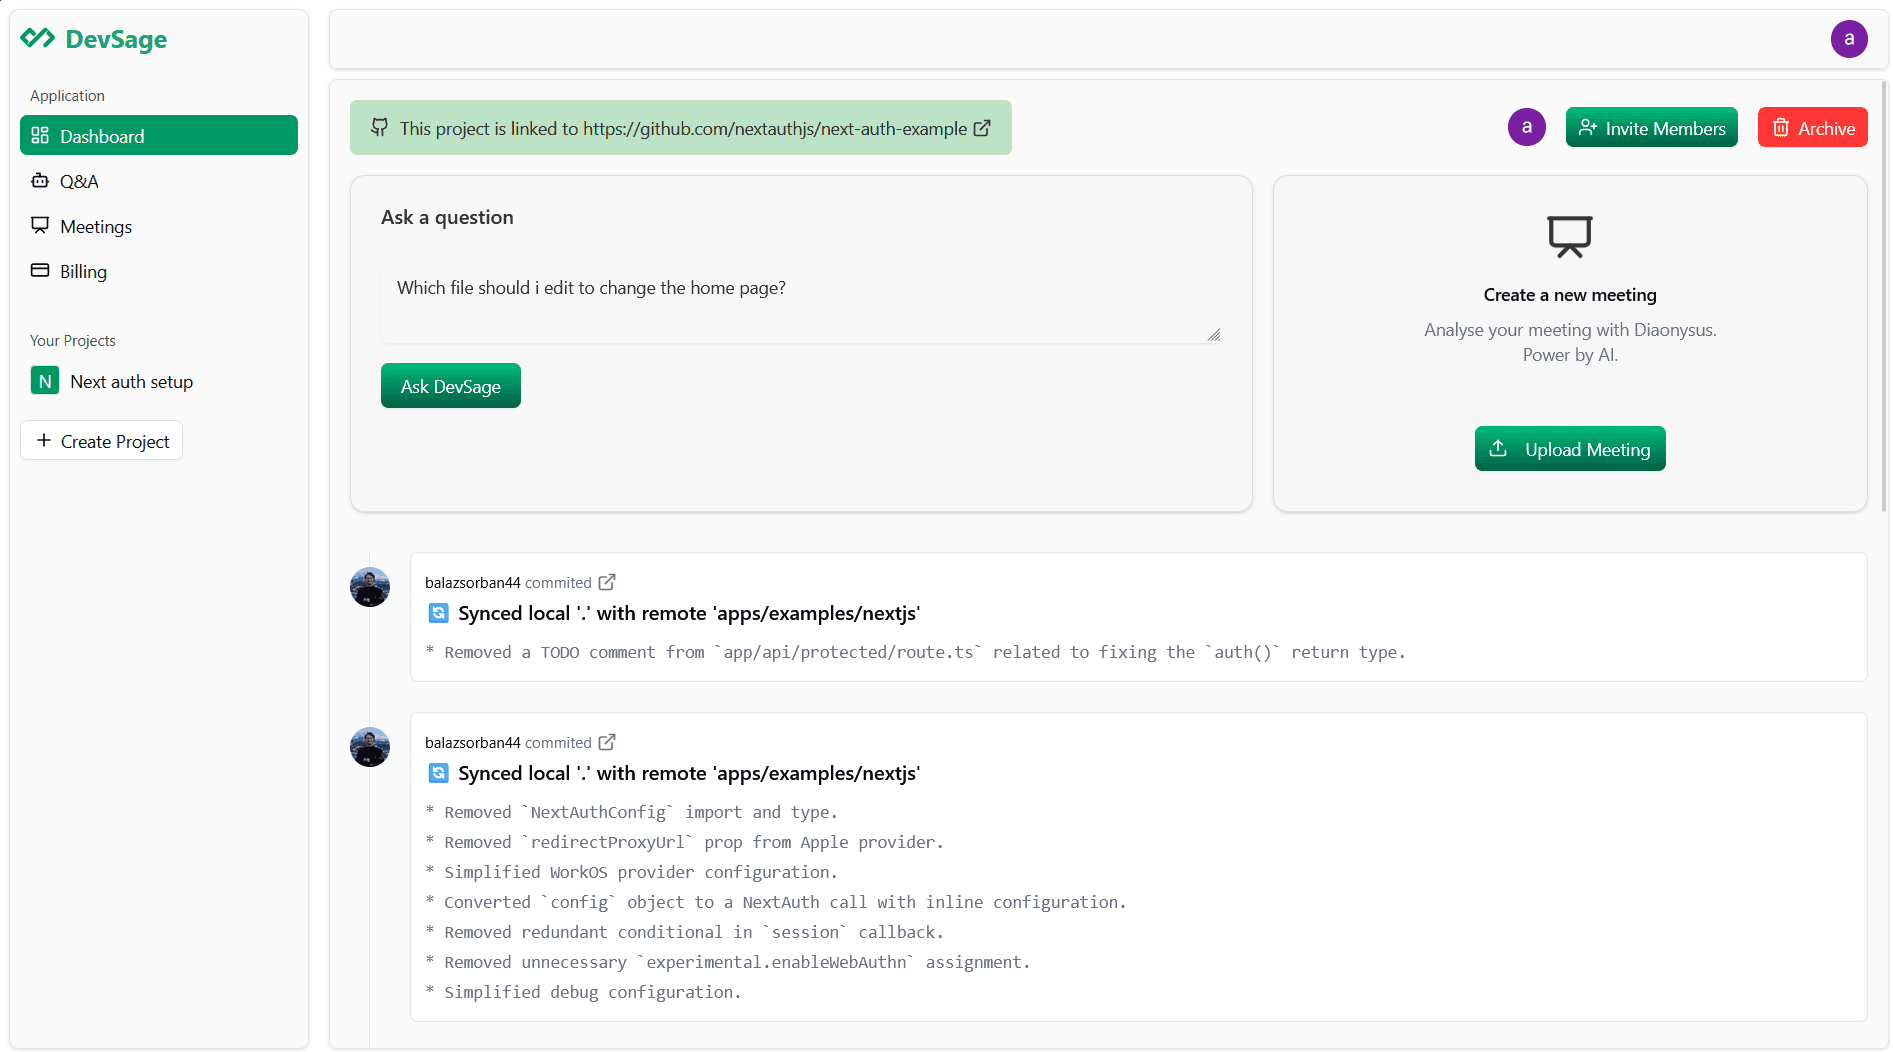Select the Dashboard grid icon
This screenshot has height=1052, width=1893.
pos(40,135)
